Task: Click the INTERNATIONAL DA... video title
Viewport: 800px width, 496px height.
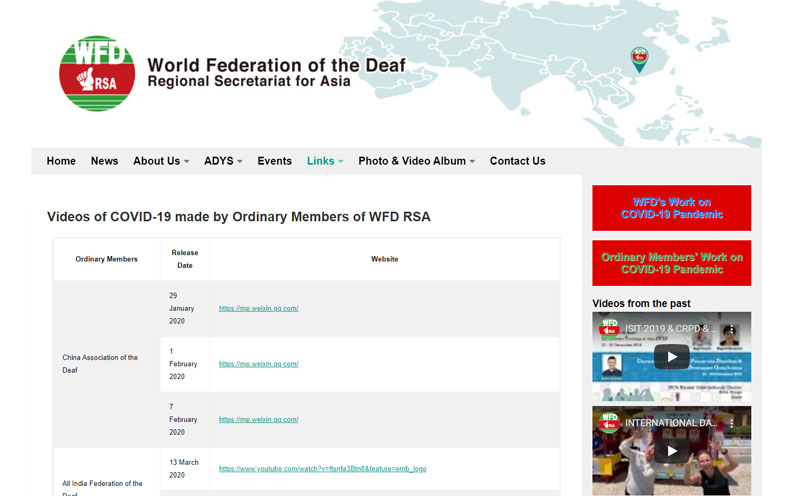Action: coord(671,423)
